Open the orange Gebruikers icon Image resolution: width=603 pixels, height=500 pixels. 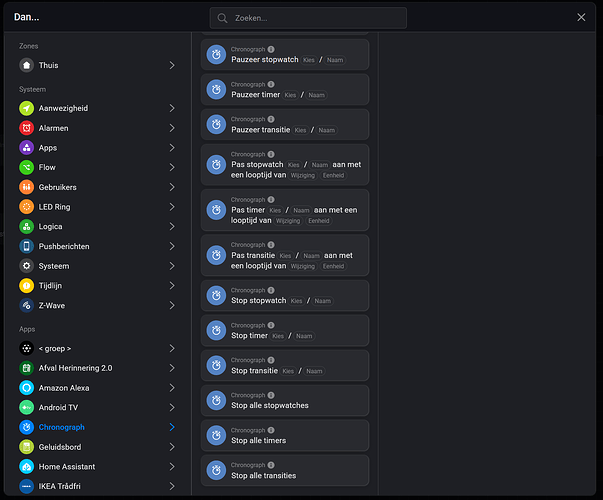coord(27,187)
